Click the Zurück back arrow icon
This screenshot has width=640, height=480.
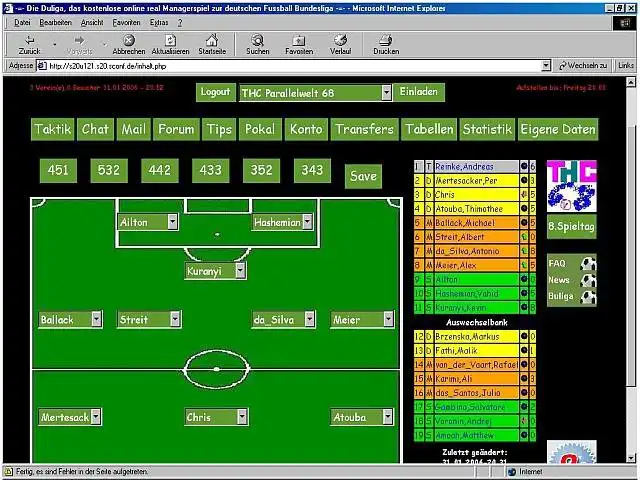click(x=29, y=40)
